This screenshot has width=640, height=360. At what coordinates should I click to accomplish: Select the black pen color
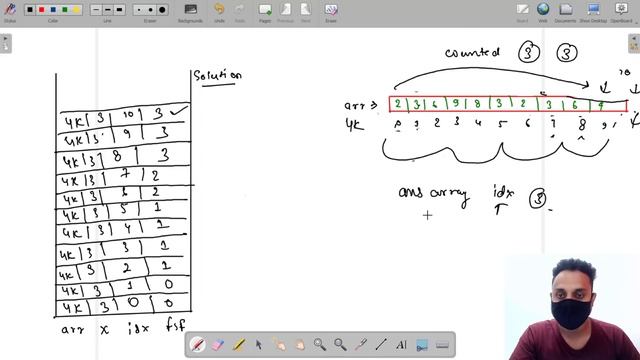pyautogui.click(x=30, y=9)
